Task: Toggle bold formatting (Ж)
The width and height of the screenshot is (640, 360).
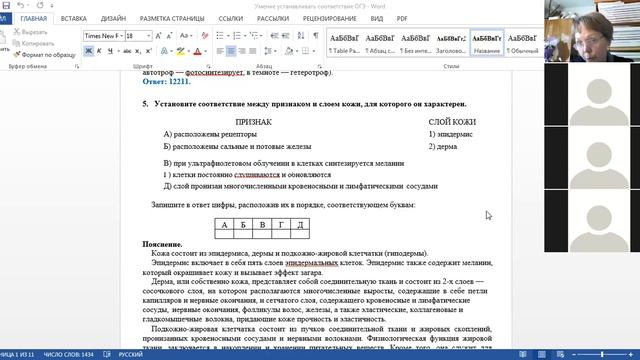Action: [89, 51]
